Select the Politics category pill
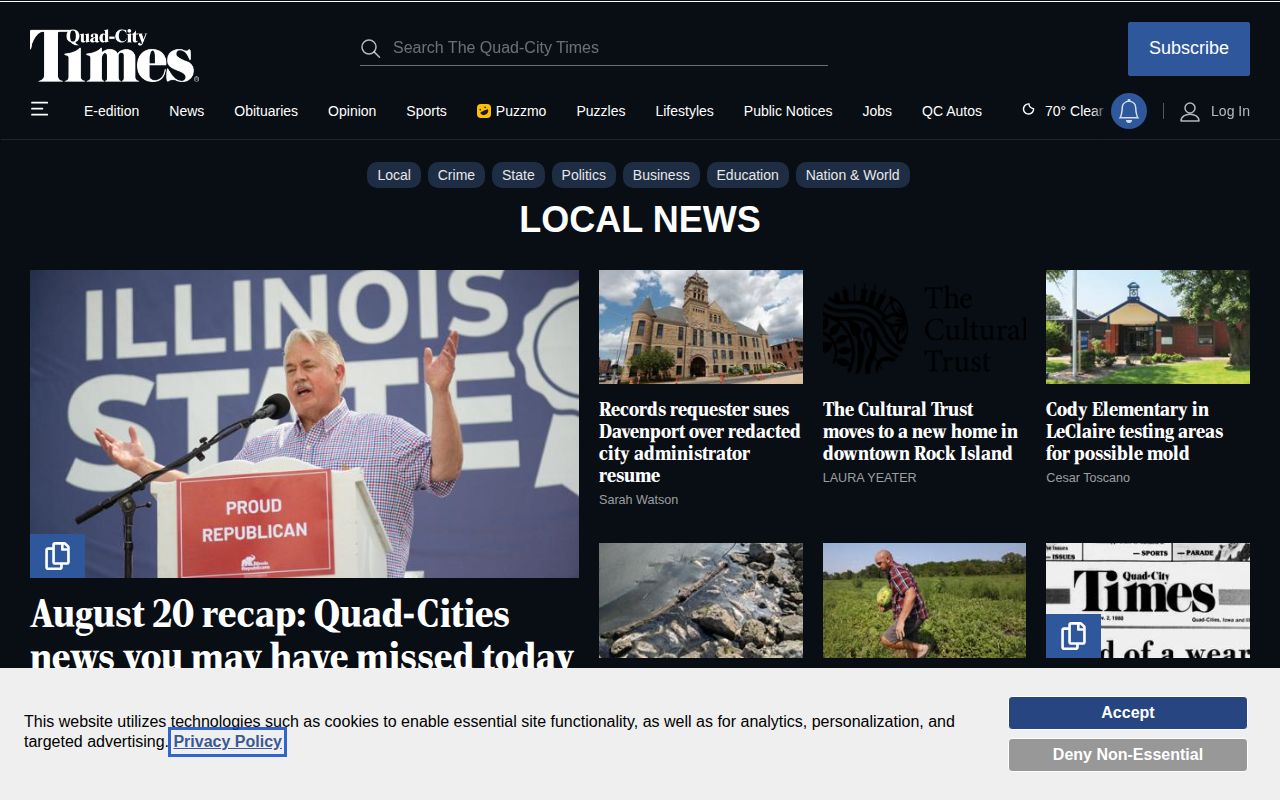 pyautogui.click(x=584, y=175)
